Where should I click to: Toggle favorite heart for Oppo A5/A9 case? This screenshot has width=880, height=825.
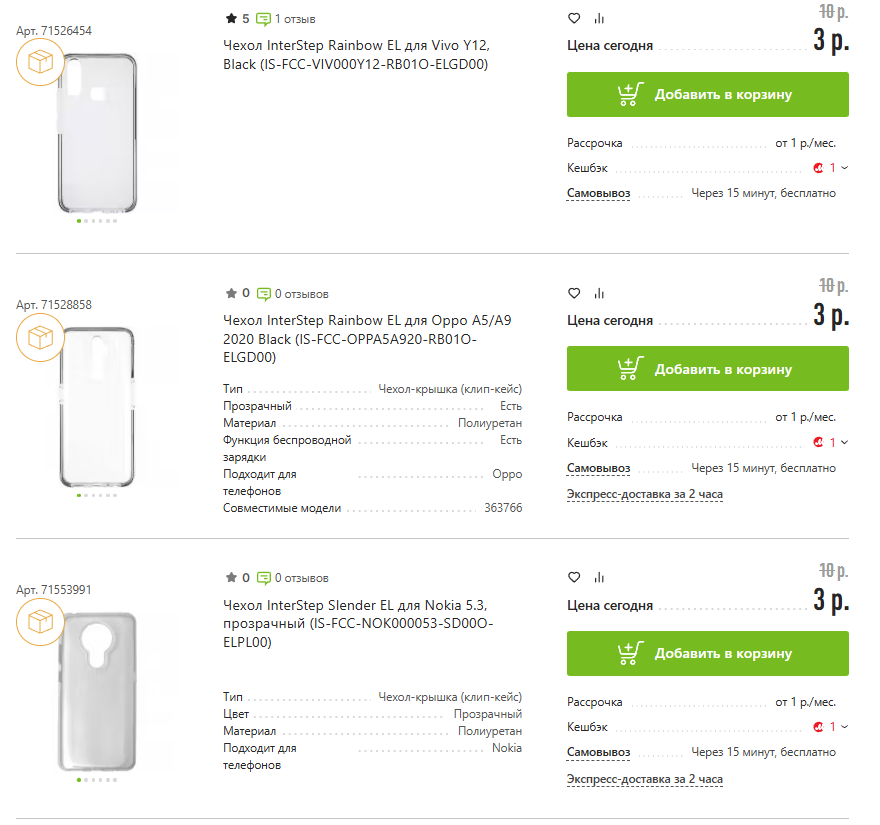click(574, 293)
